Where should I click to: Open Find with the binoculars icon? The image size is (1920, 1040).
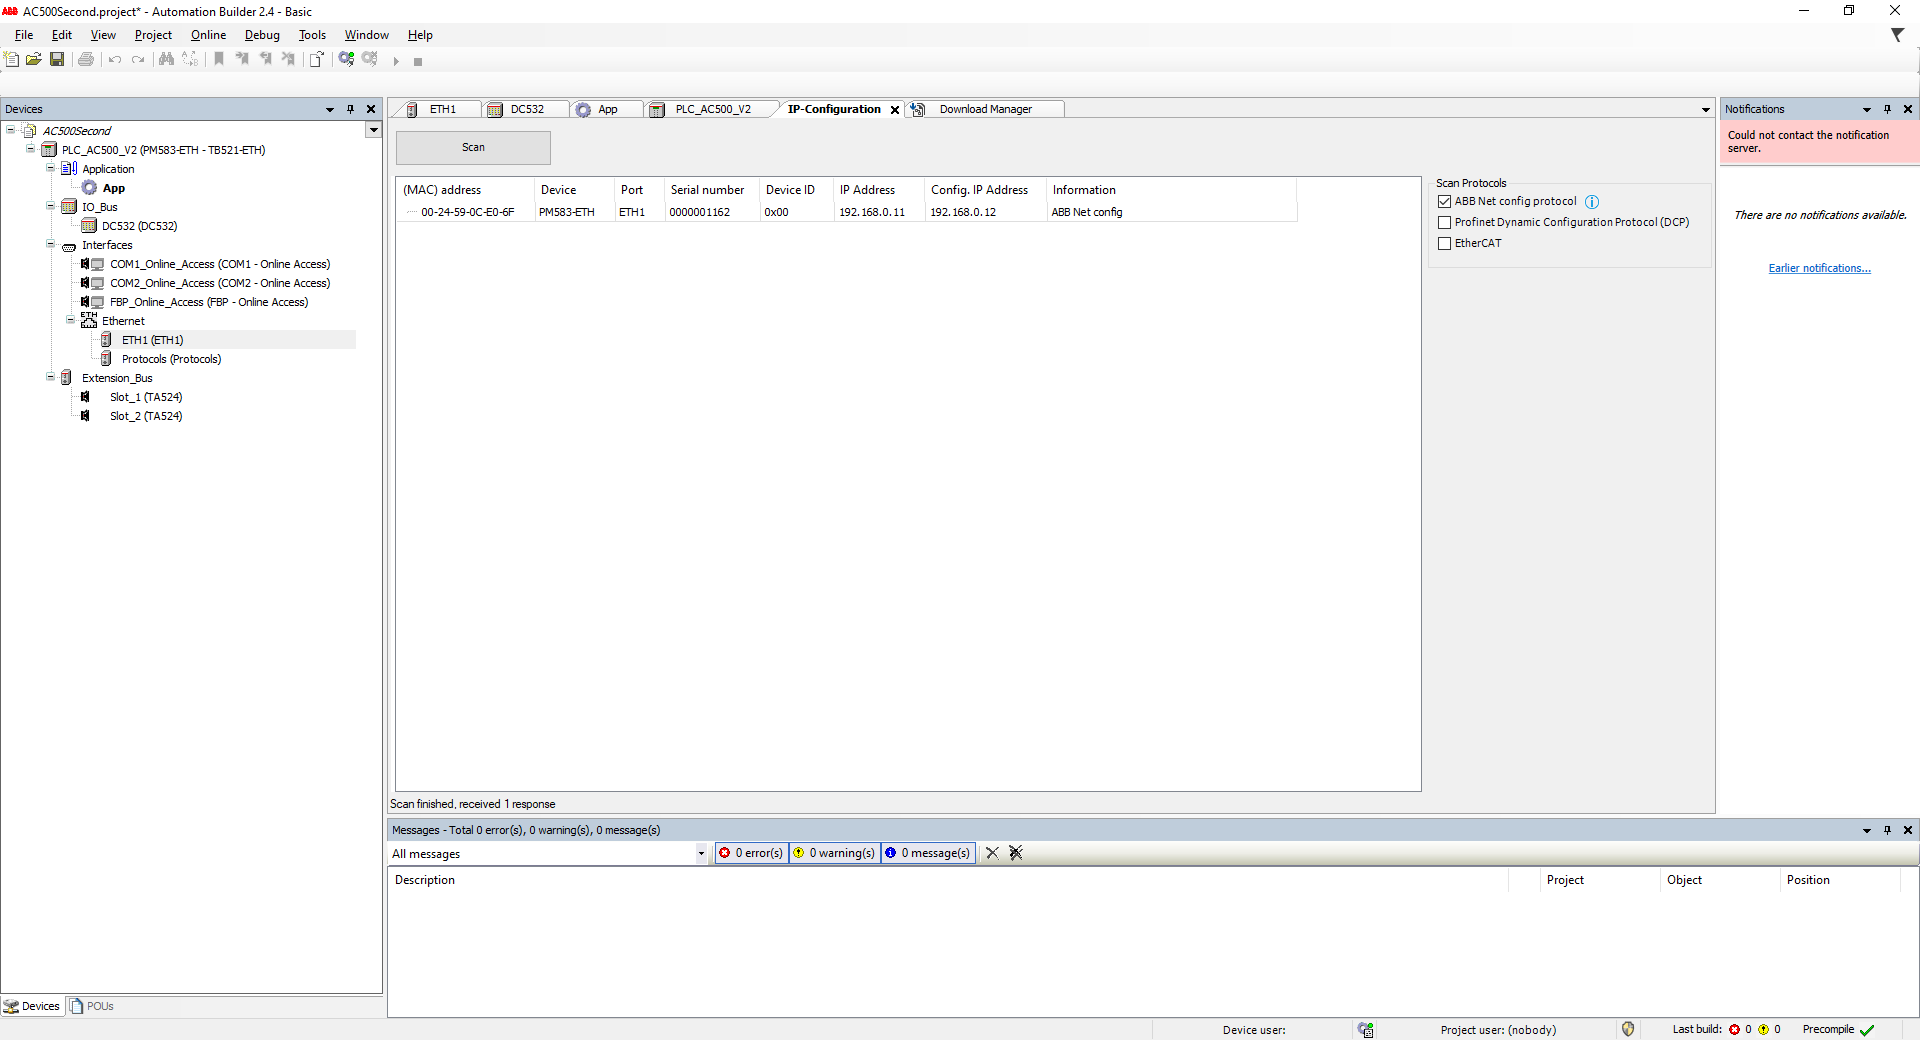pos(166,60)
